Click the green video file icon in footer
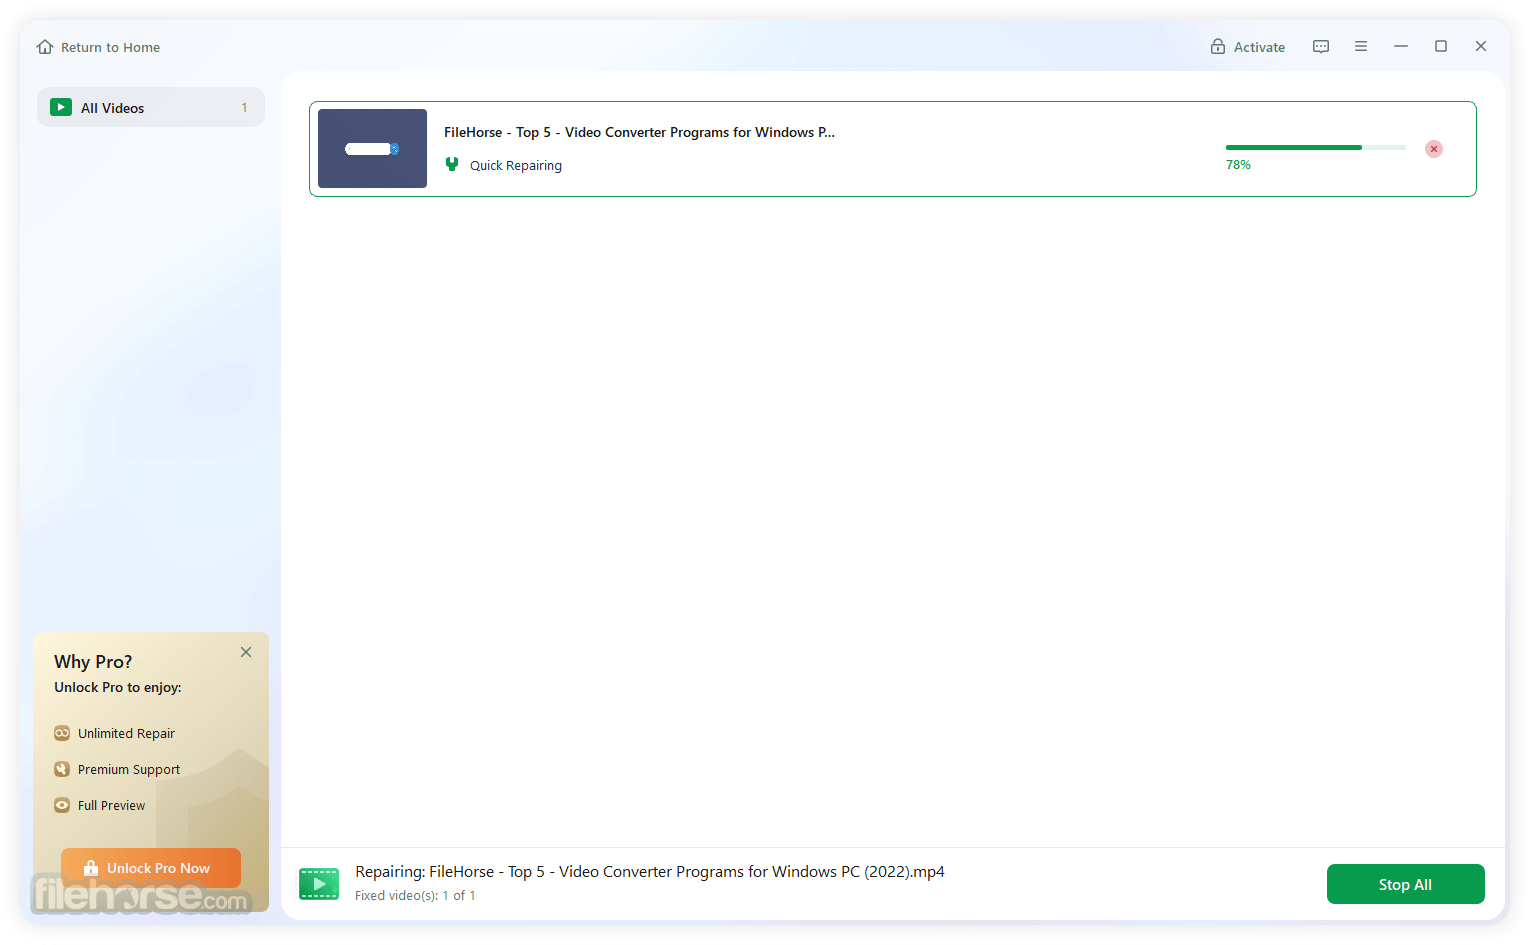This screenshot has height=945, width=1530. [x=319, y=884]
